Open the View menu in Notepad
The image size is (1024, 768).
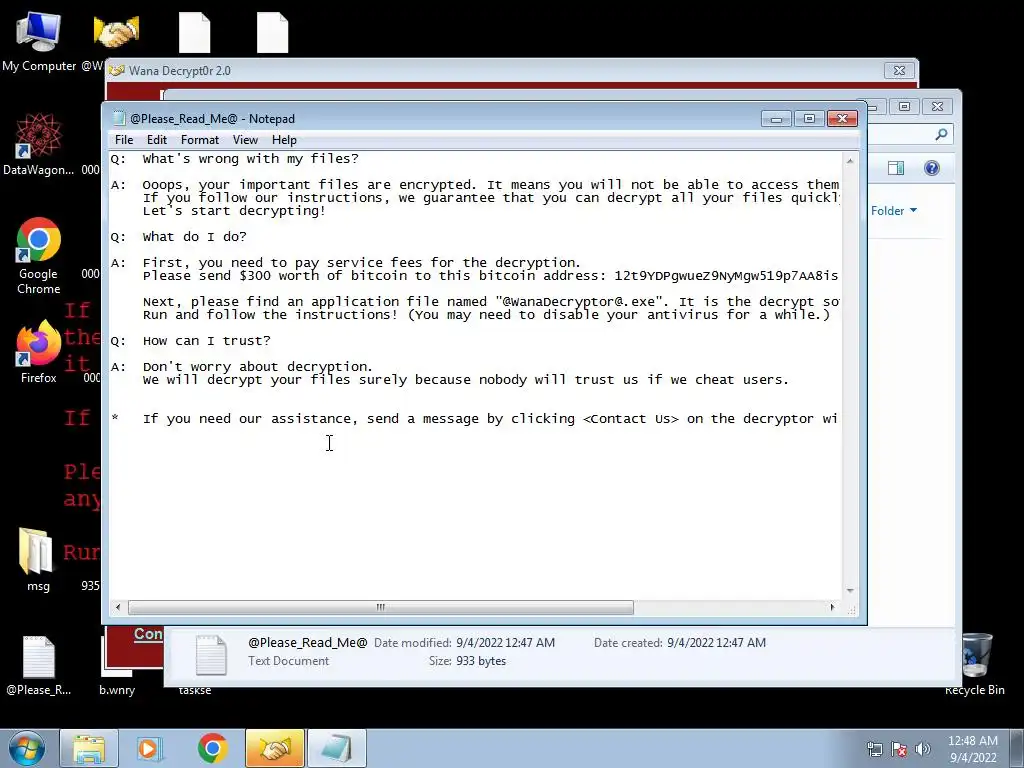click(246, 140)
